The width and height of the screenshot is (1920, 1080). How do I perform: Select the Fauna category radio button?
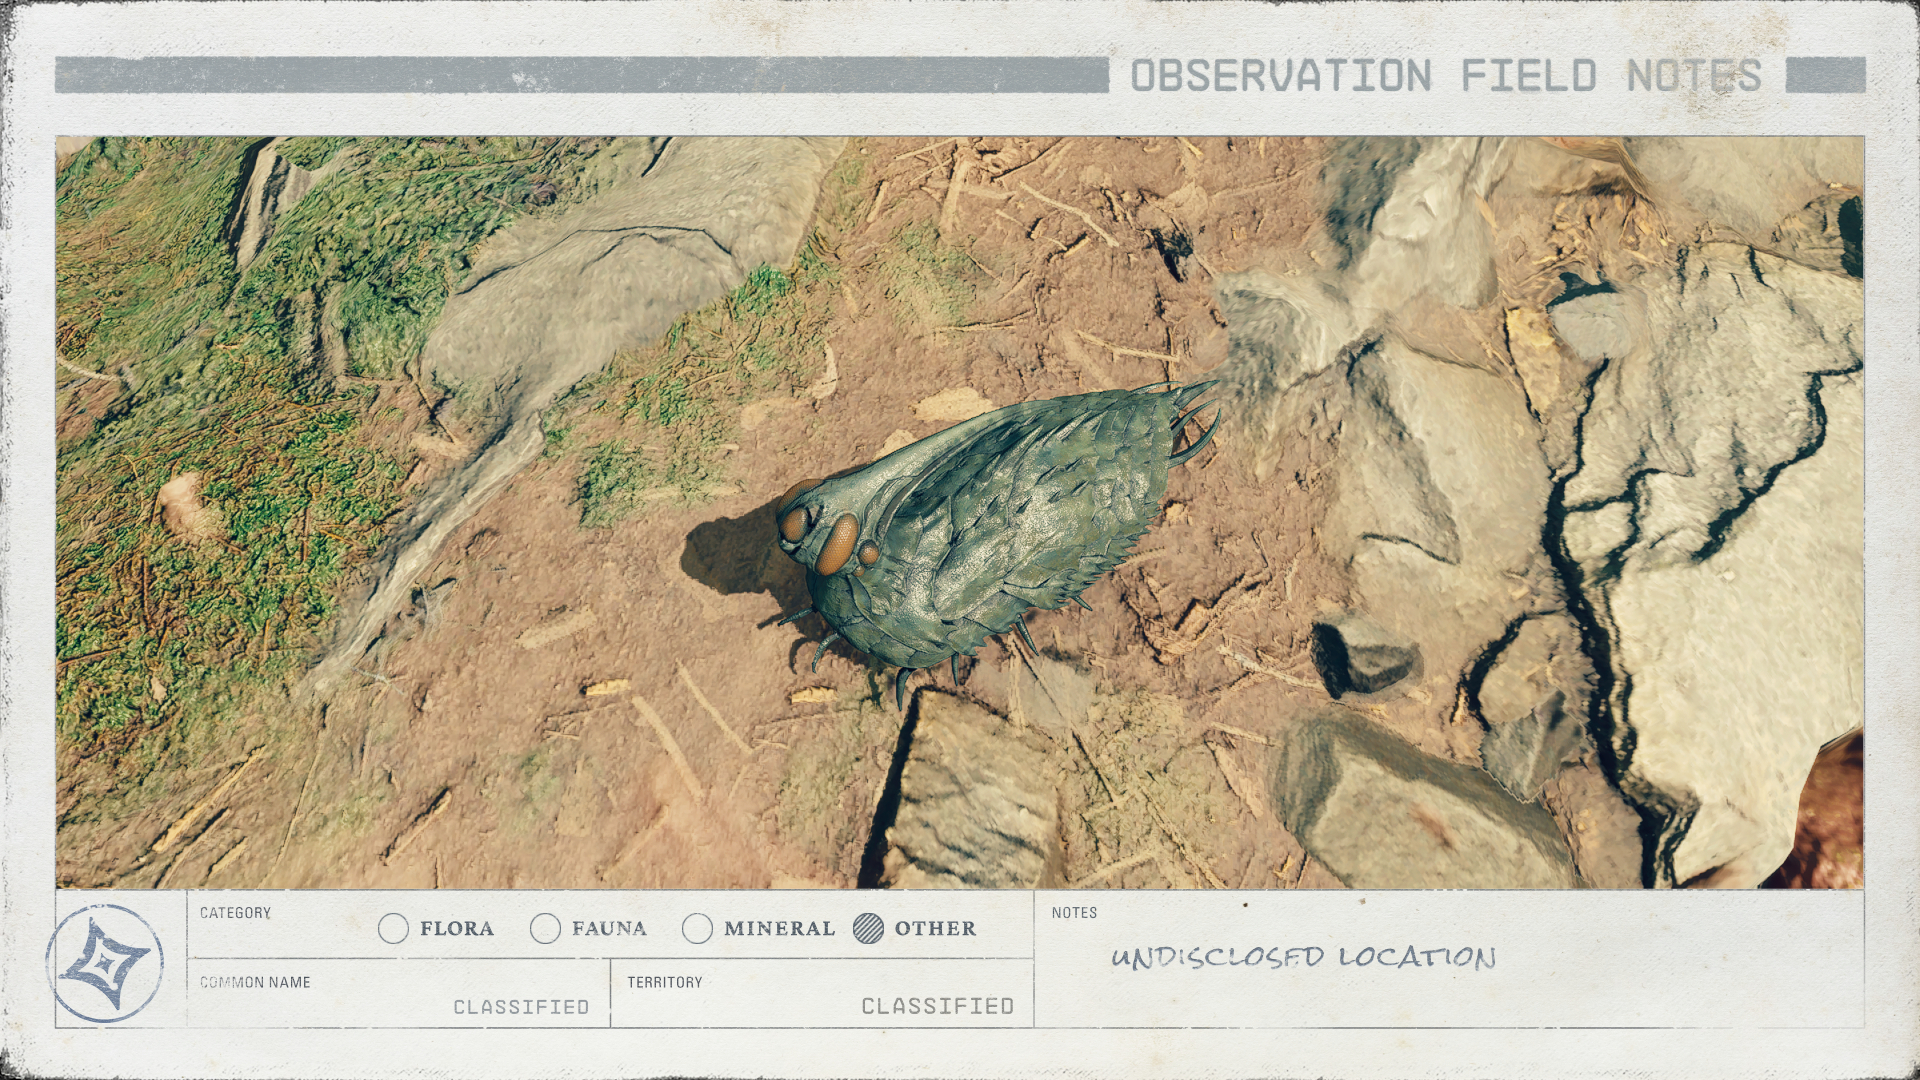(545, 929)
